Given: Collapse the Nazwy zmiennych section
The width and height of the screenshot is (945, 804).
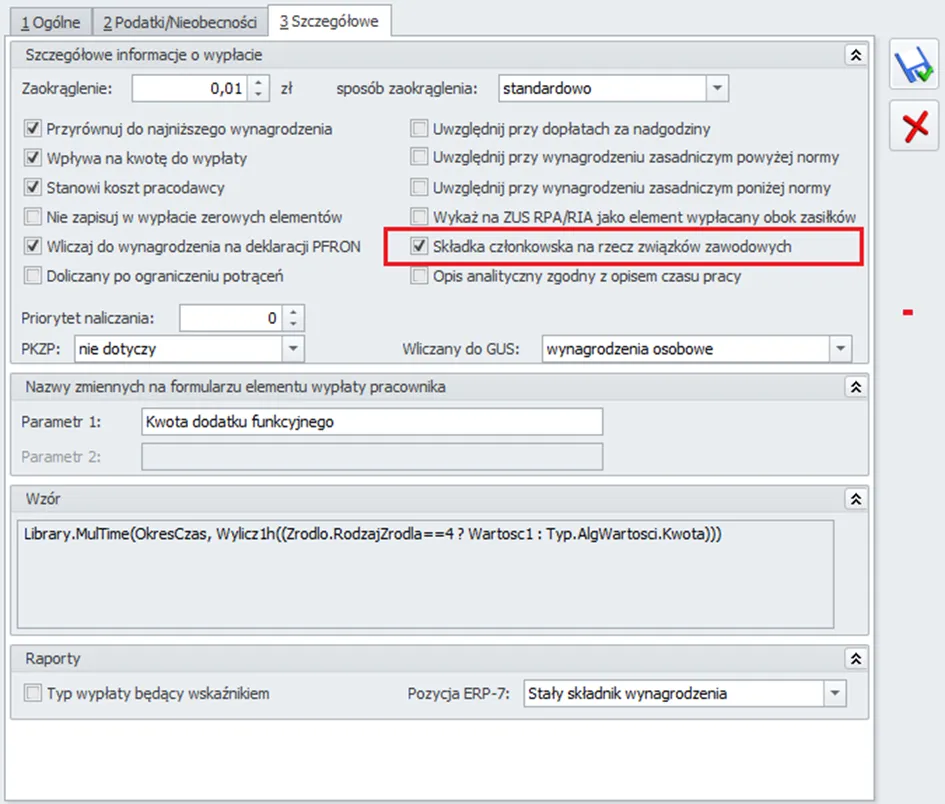Looking at the screenshot, I should 854,387.
